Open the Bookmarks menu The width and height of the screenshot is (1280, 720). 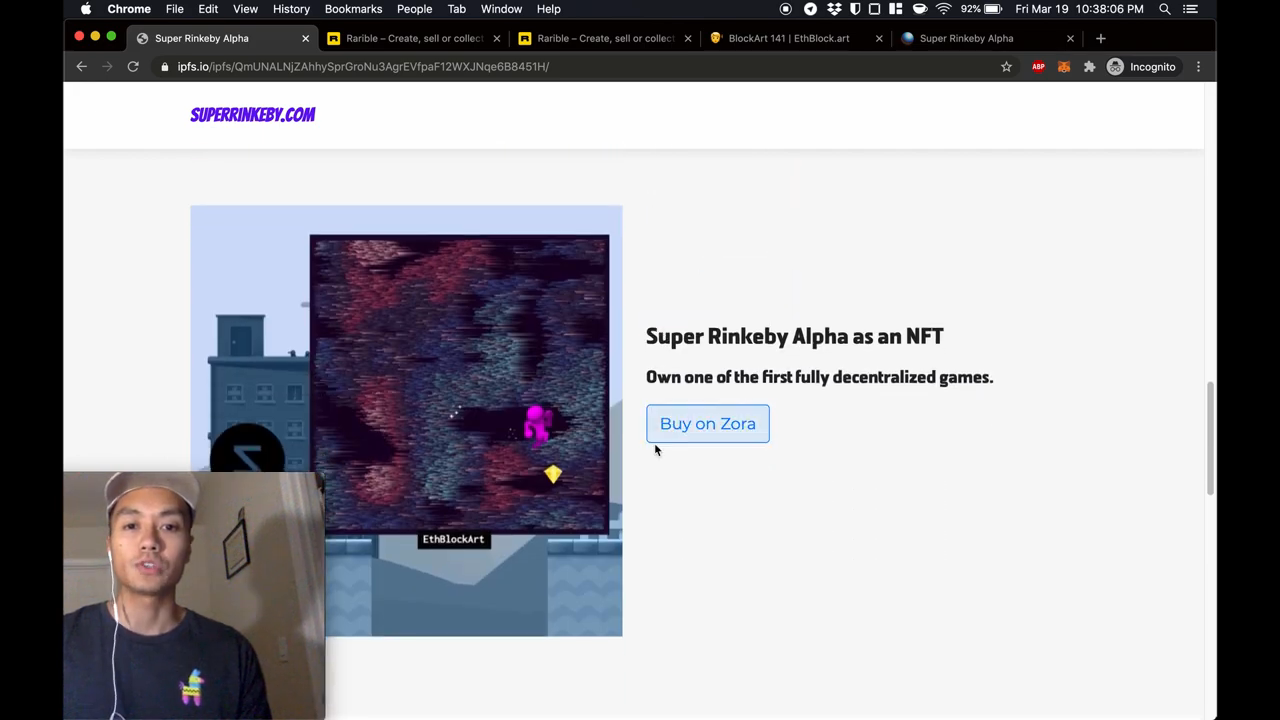353,9
